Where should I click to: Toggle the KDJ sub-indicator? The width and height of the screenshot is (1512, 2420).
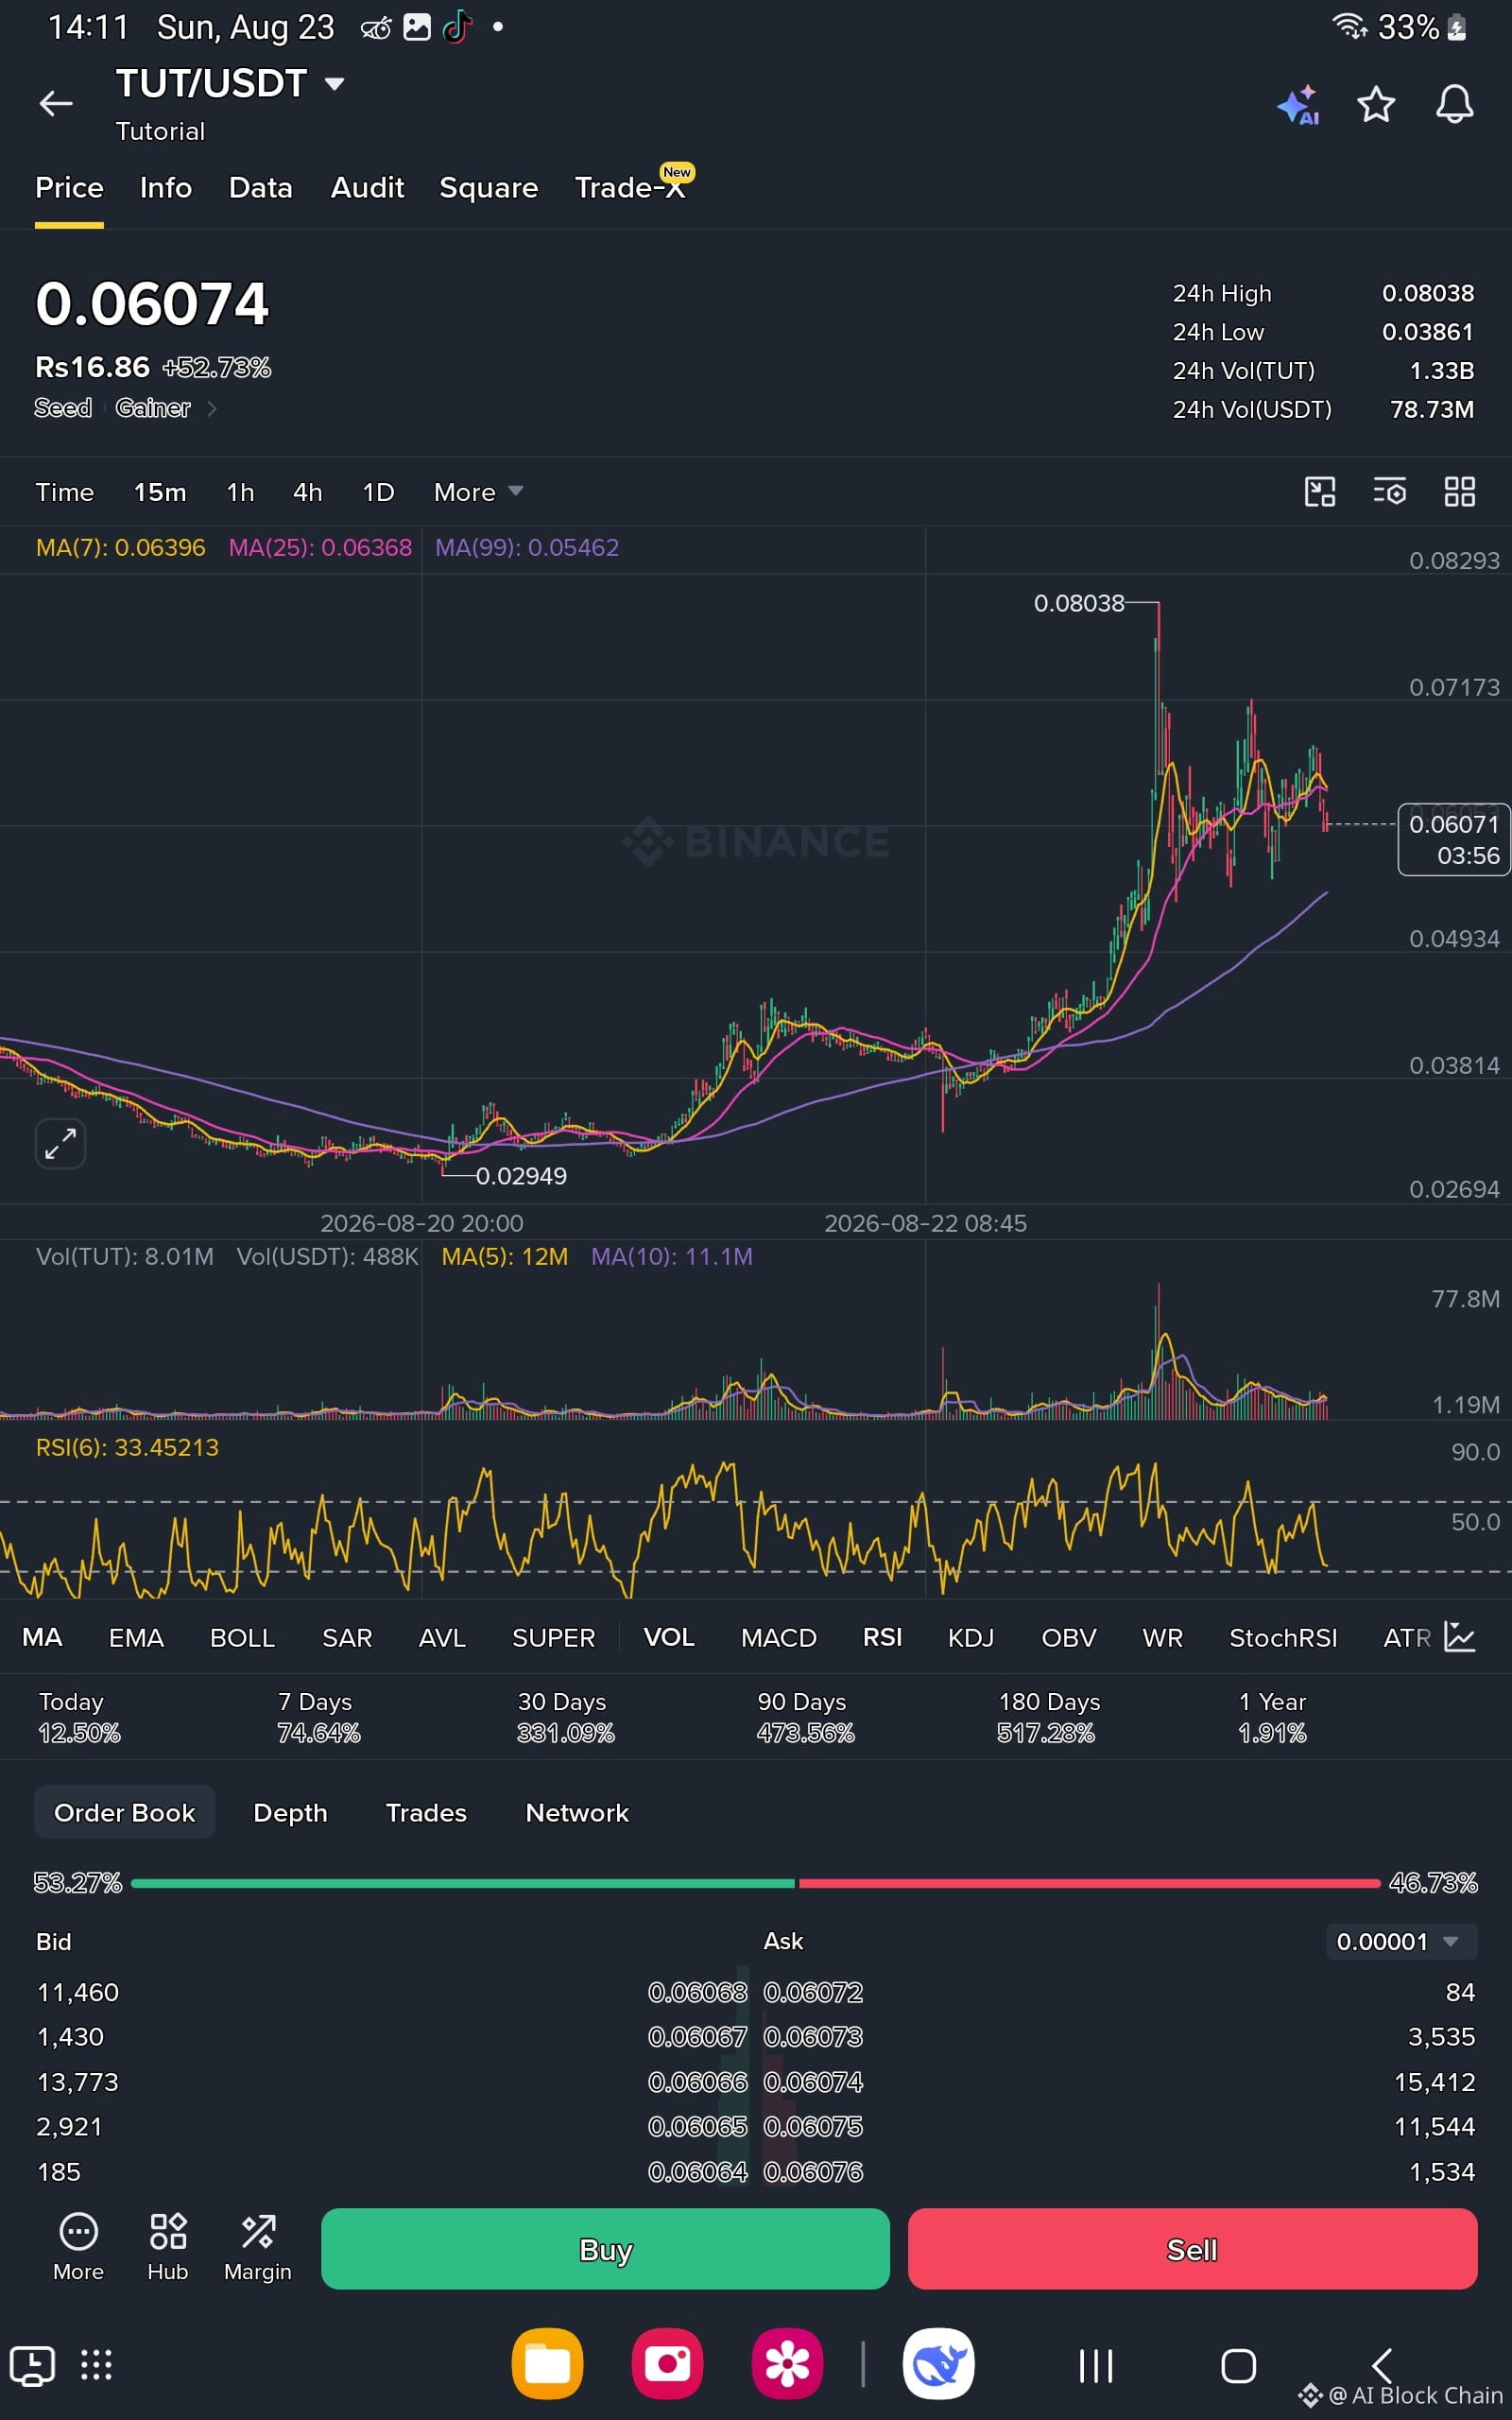pos(971,1637)
